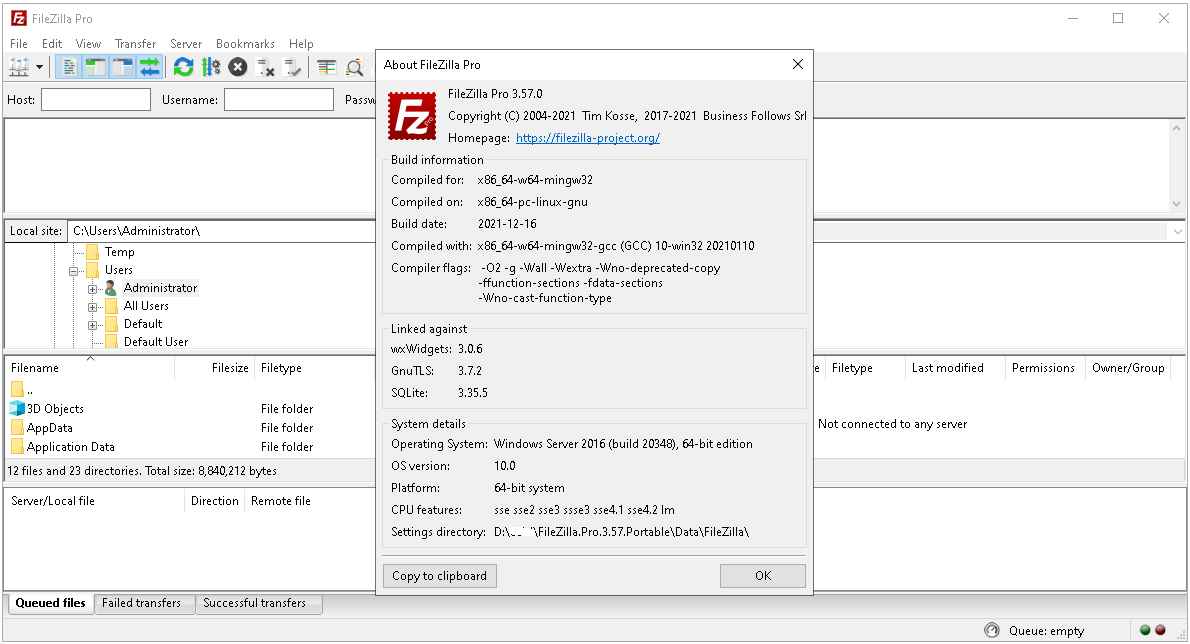The height and width of the screenshot is (644, 1190).
Task: Switch to Queued files tab
Action: pos(51,603)
